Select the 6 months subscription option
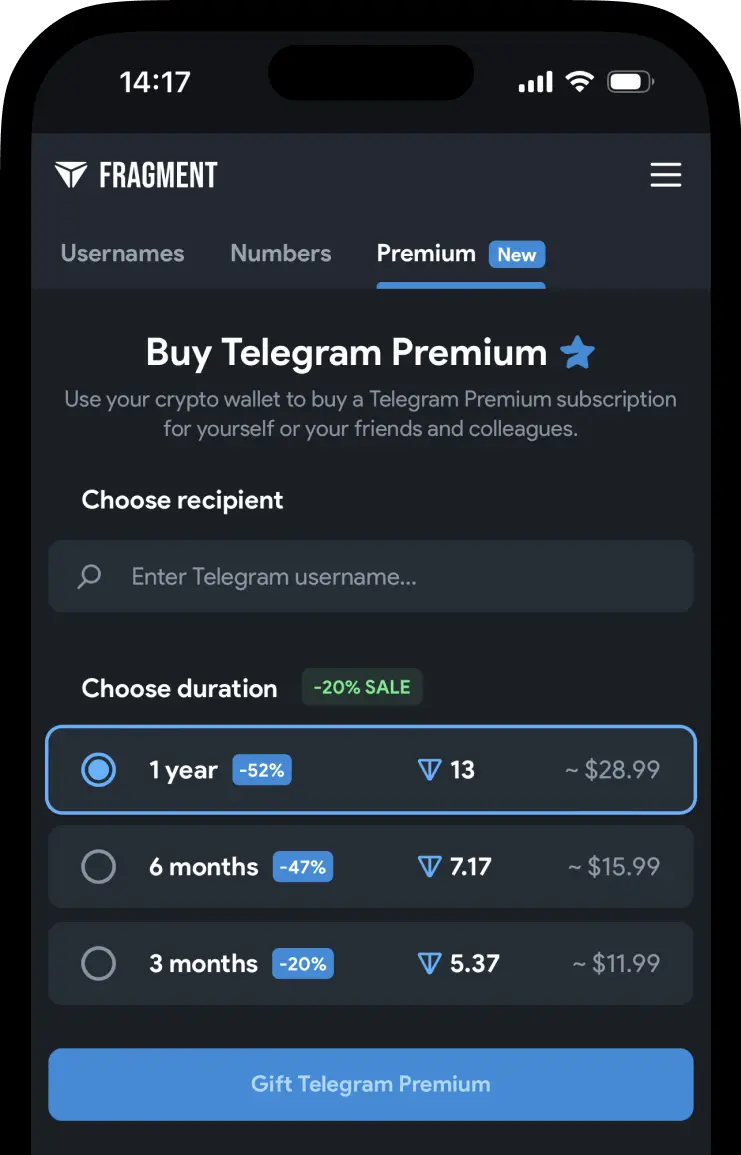 point(99,867)
